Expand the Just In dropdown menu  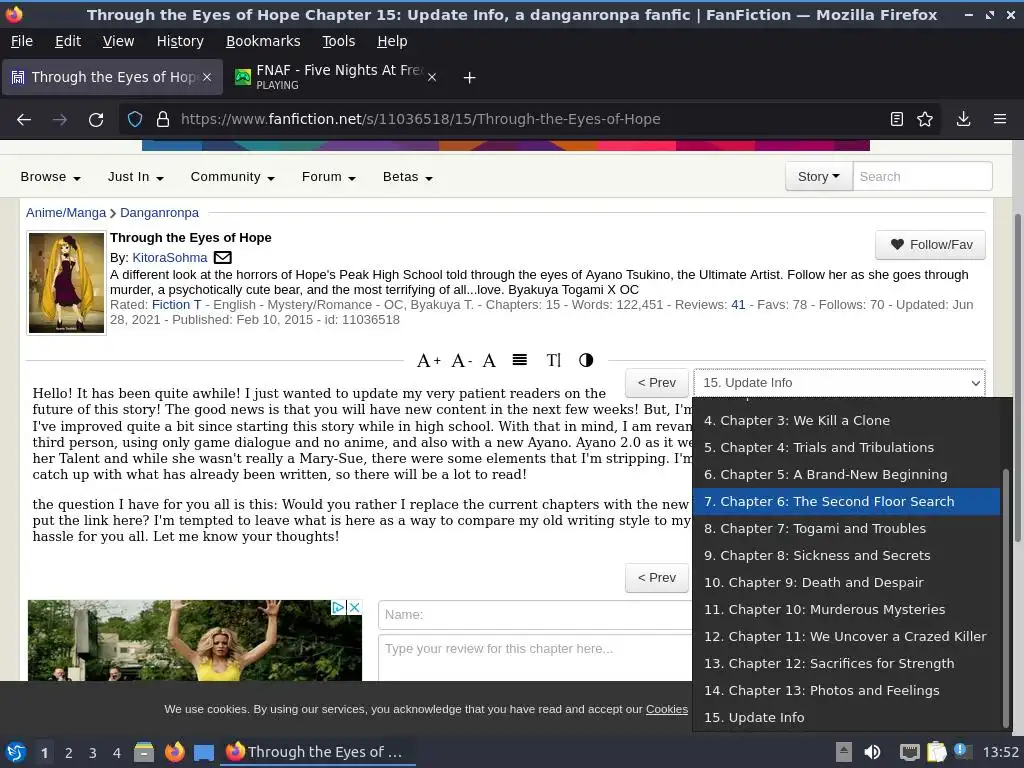pyautogui.click(x=136, y=177)
